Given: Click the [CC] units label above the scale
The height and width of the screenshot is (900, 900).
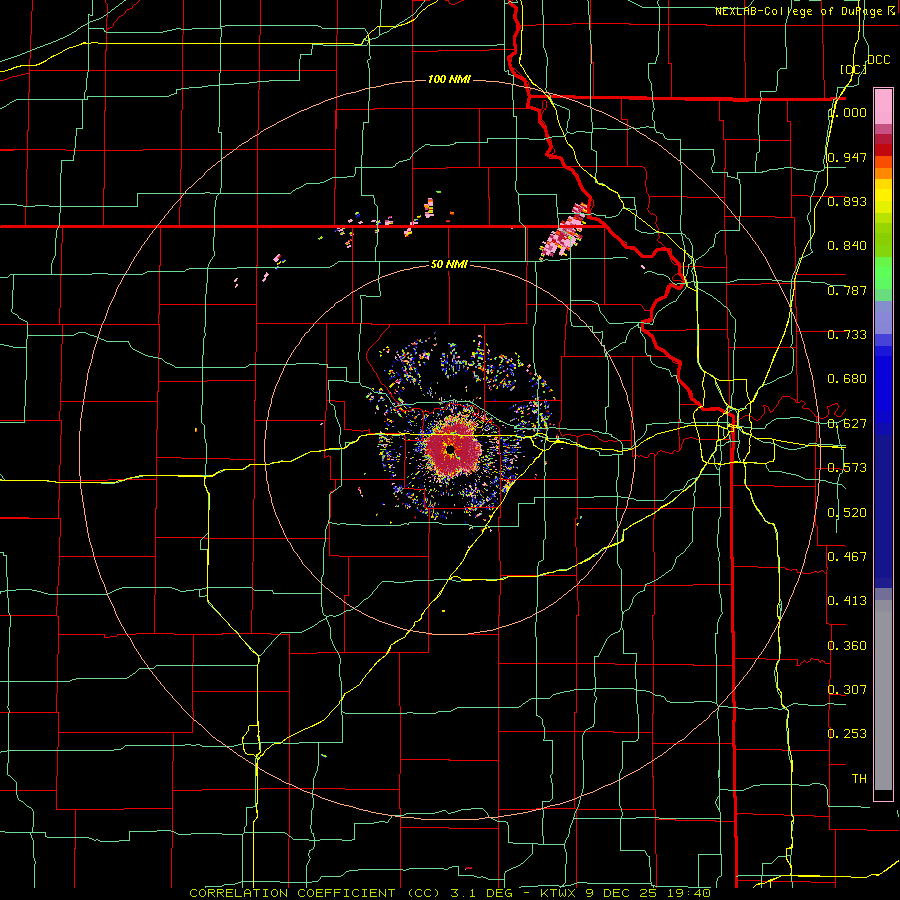Looking at the screenshot, I should [854, 69].
